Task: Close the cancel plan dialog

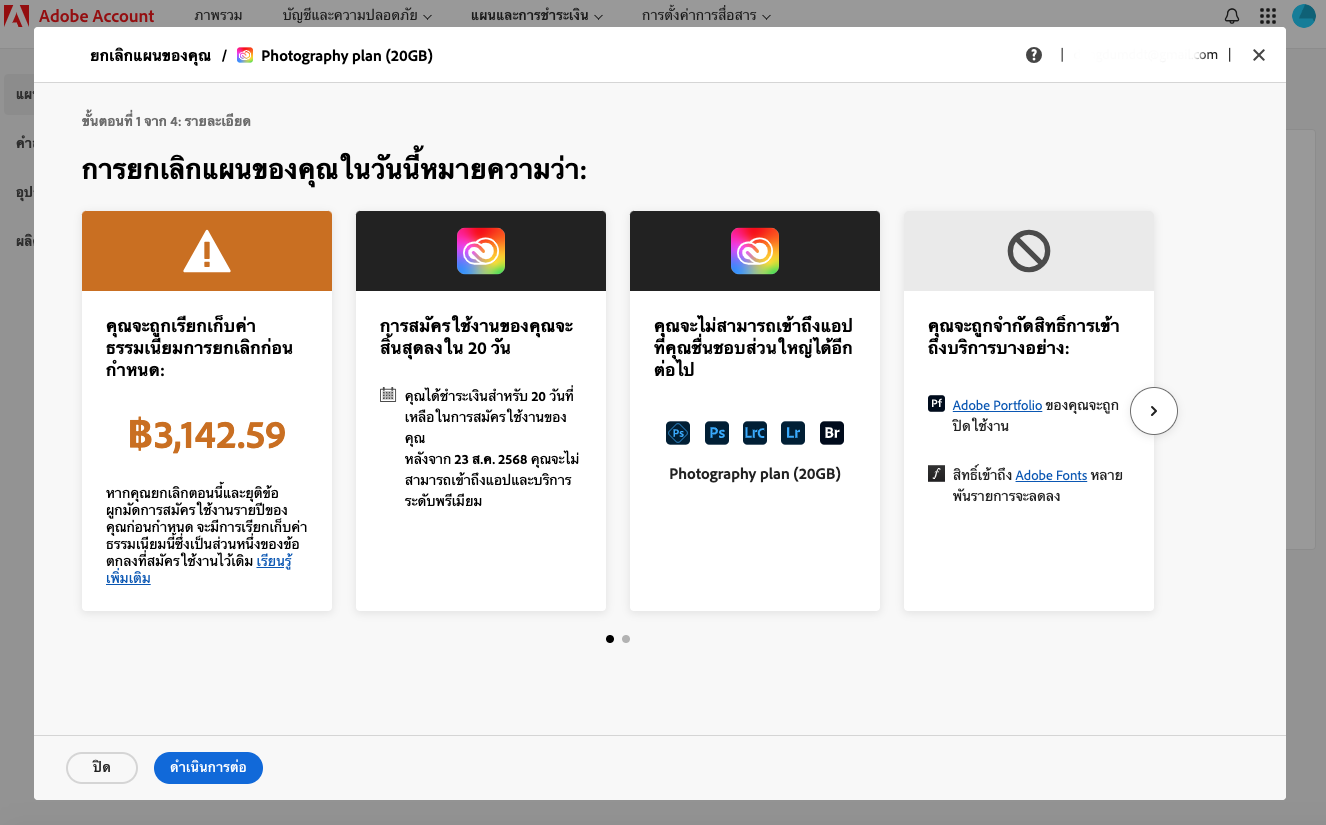Action: 1259,55
